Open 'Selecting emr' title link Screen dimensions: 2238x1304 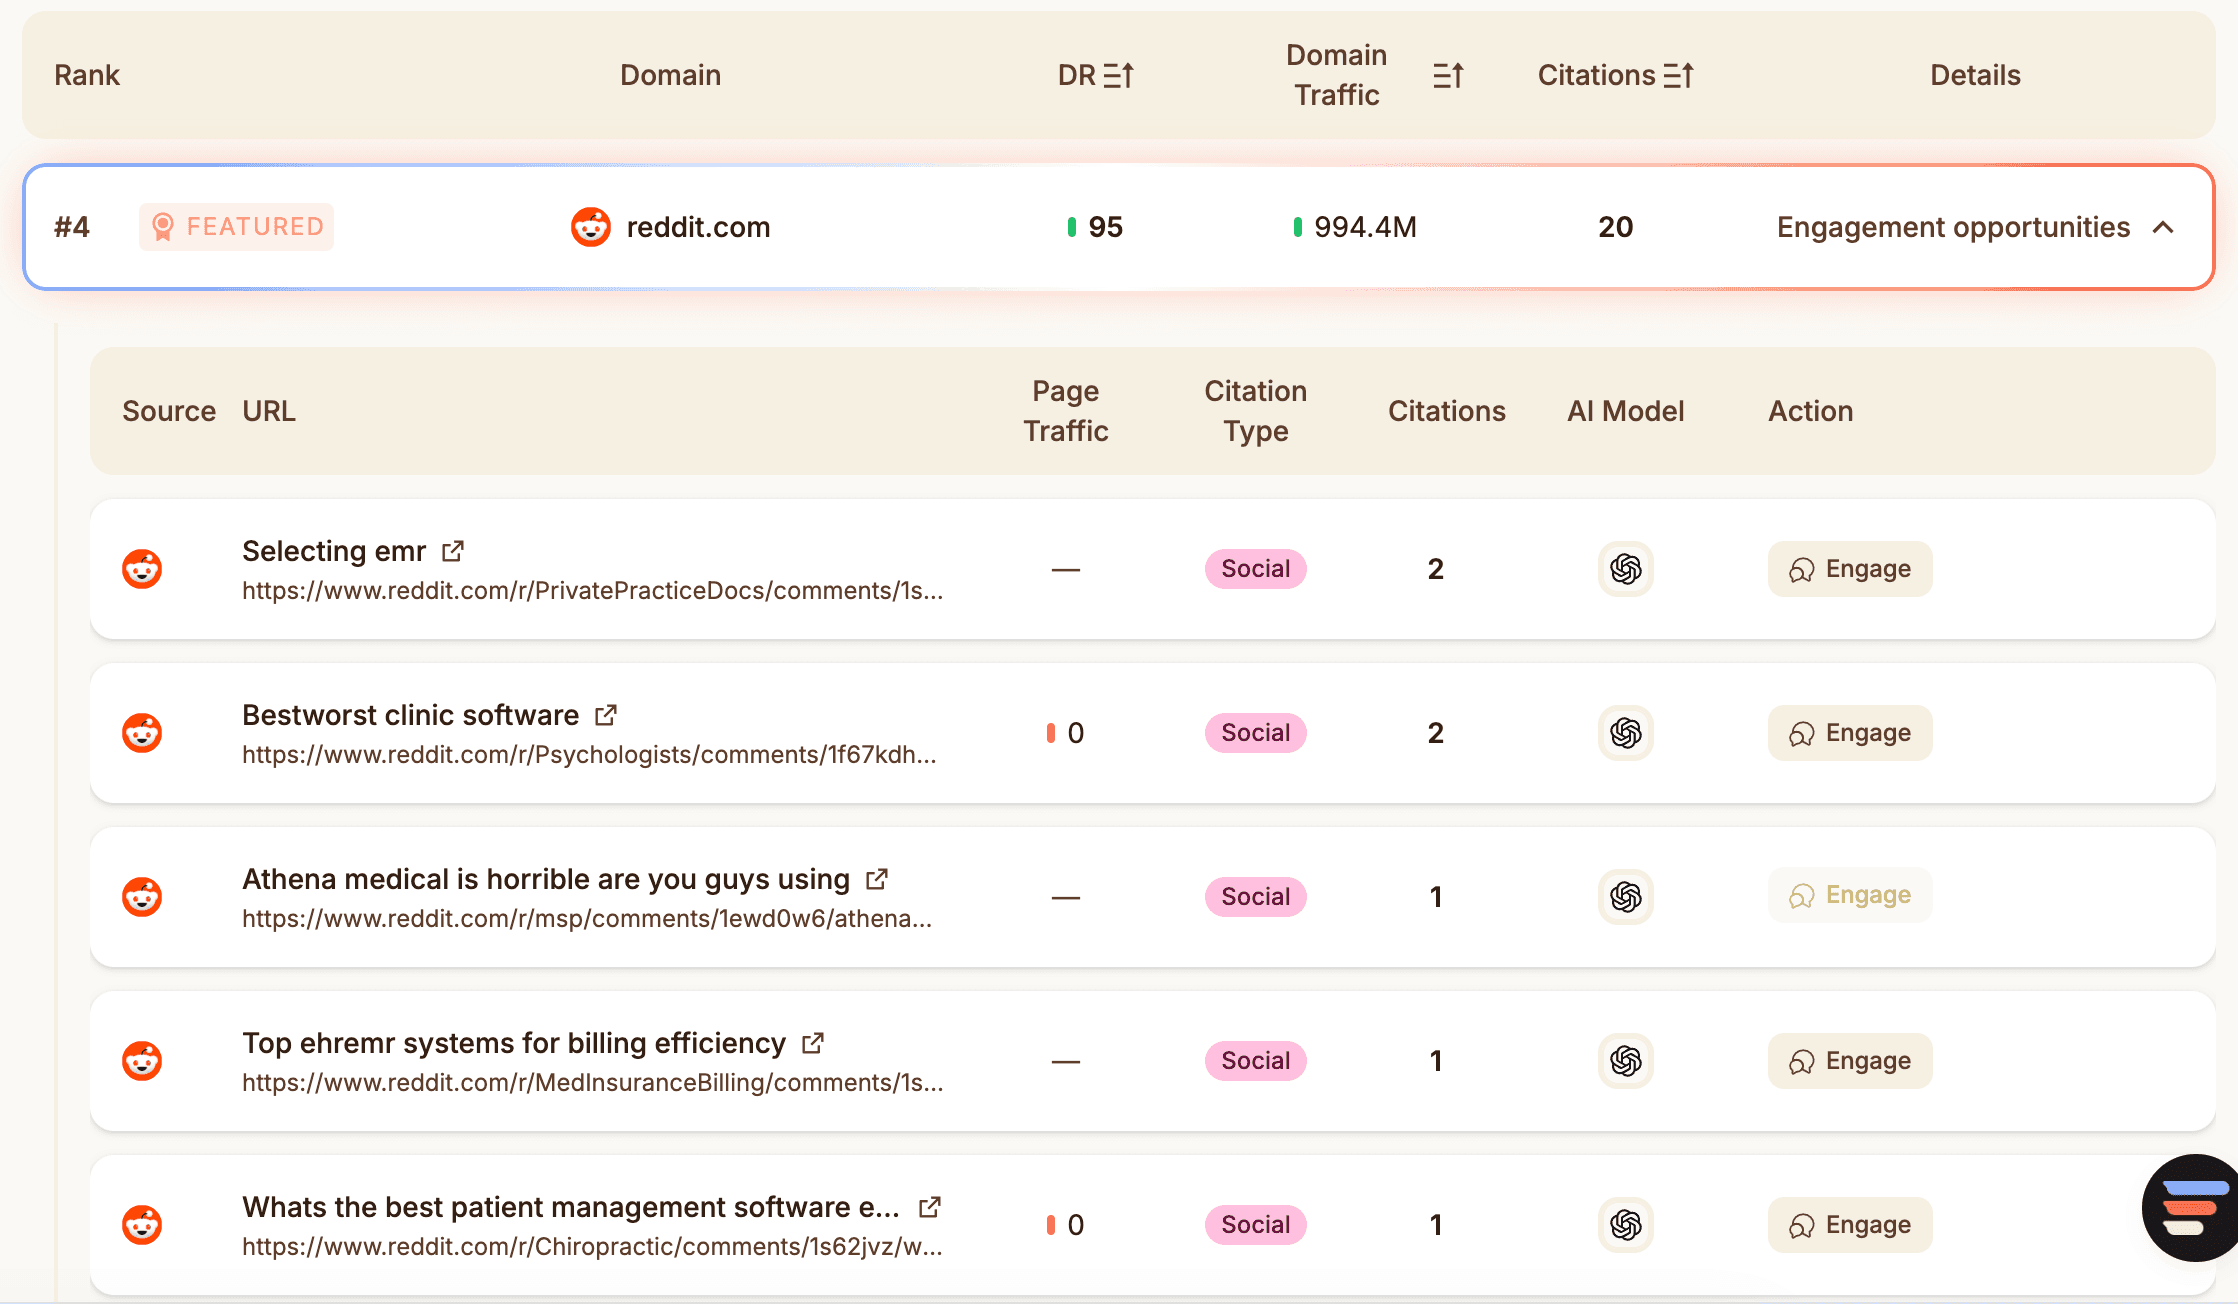pos(334,551)
